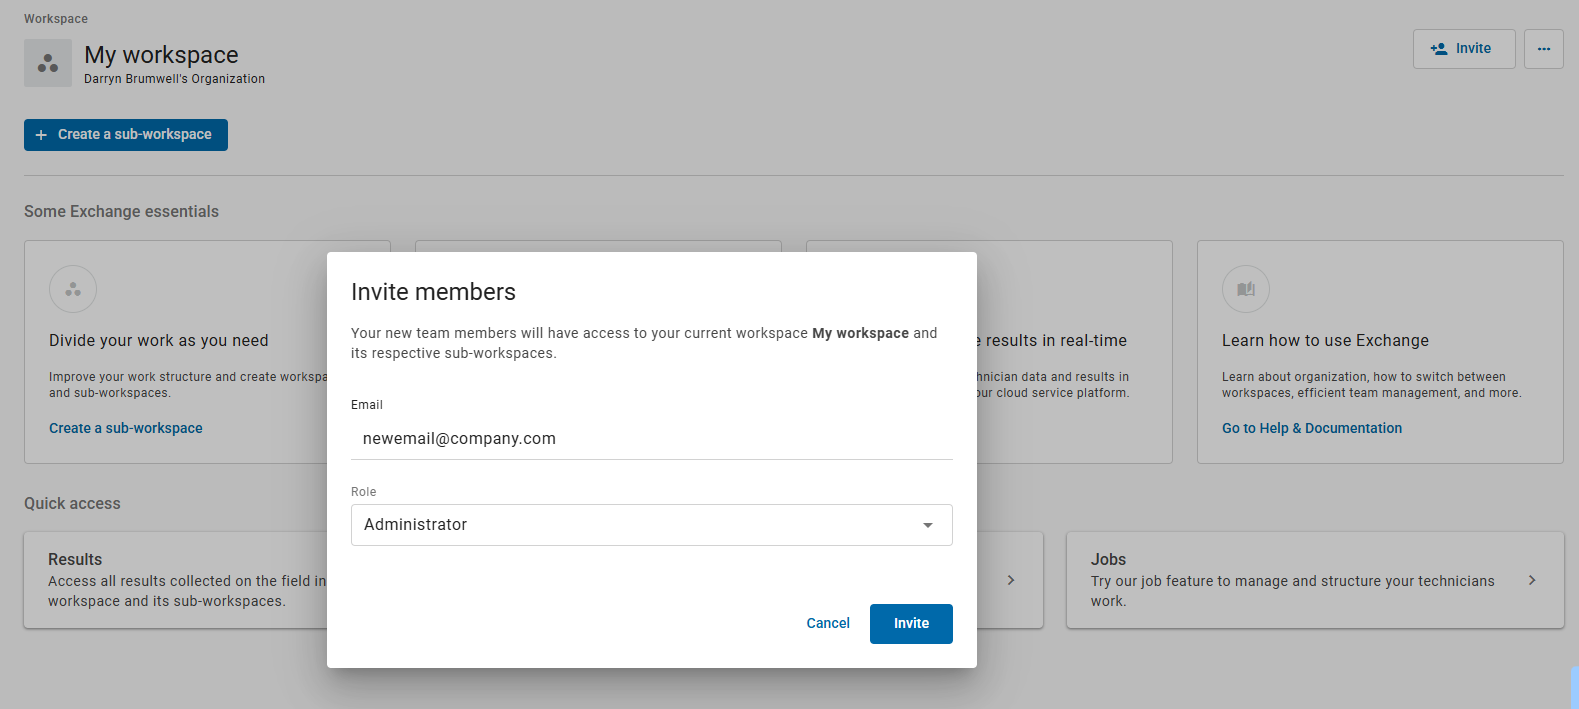Viewport: 1579px width, 709px height.
Task: Open the Role dropdown showing Administrator
Action: point(651,525)
